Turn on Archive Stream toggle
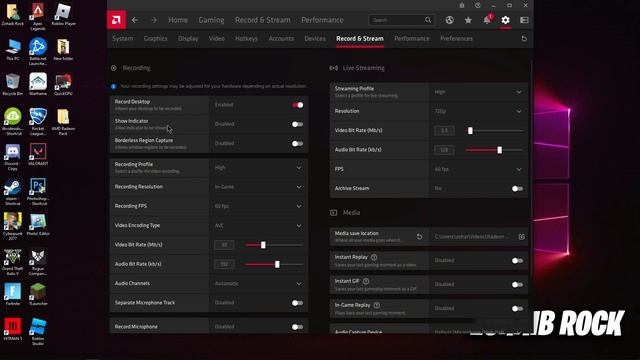The height and width of the screenshot is (360, 640). [x=517, y=189]
